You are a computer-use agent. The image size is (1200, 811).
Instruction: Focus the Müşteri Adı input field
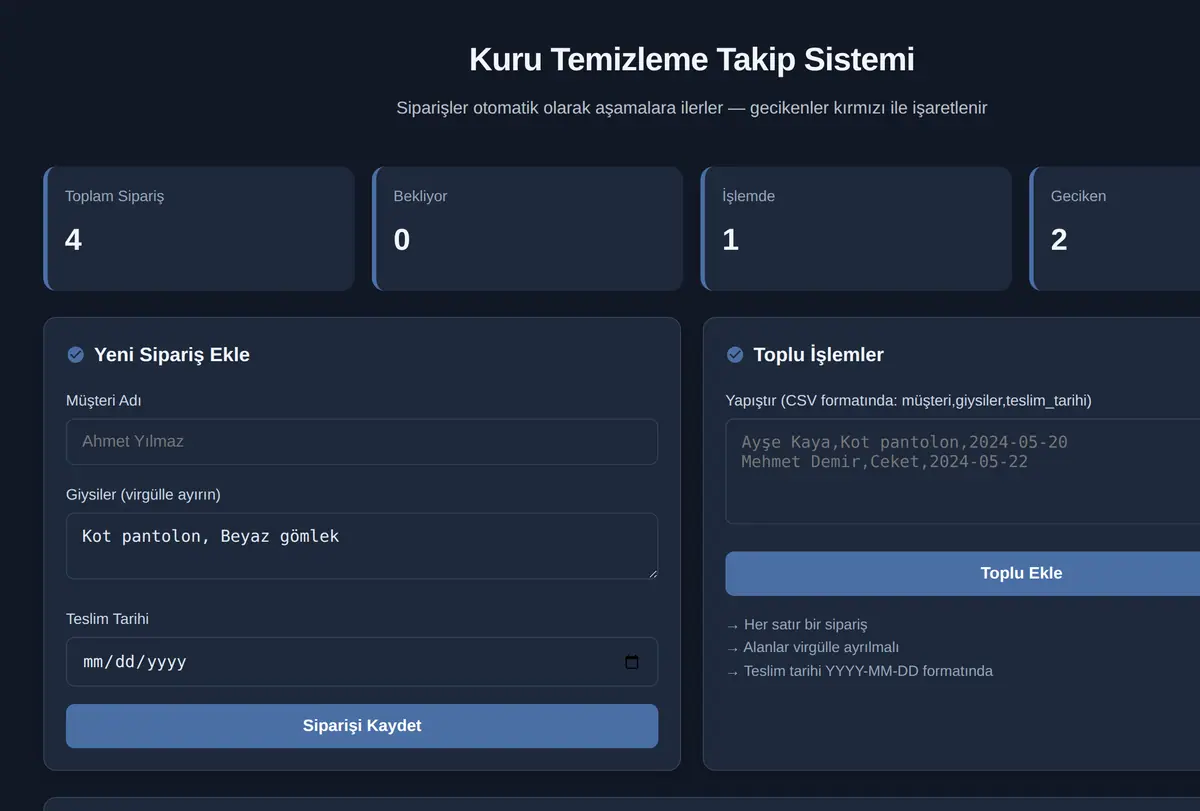click(362, 441)
